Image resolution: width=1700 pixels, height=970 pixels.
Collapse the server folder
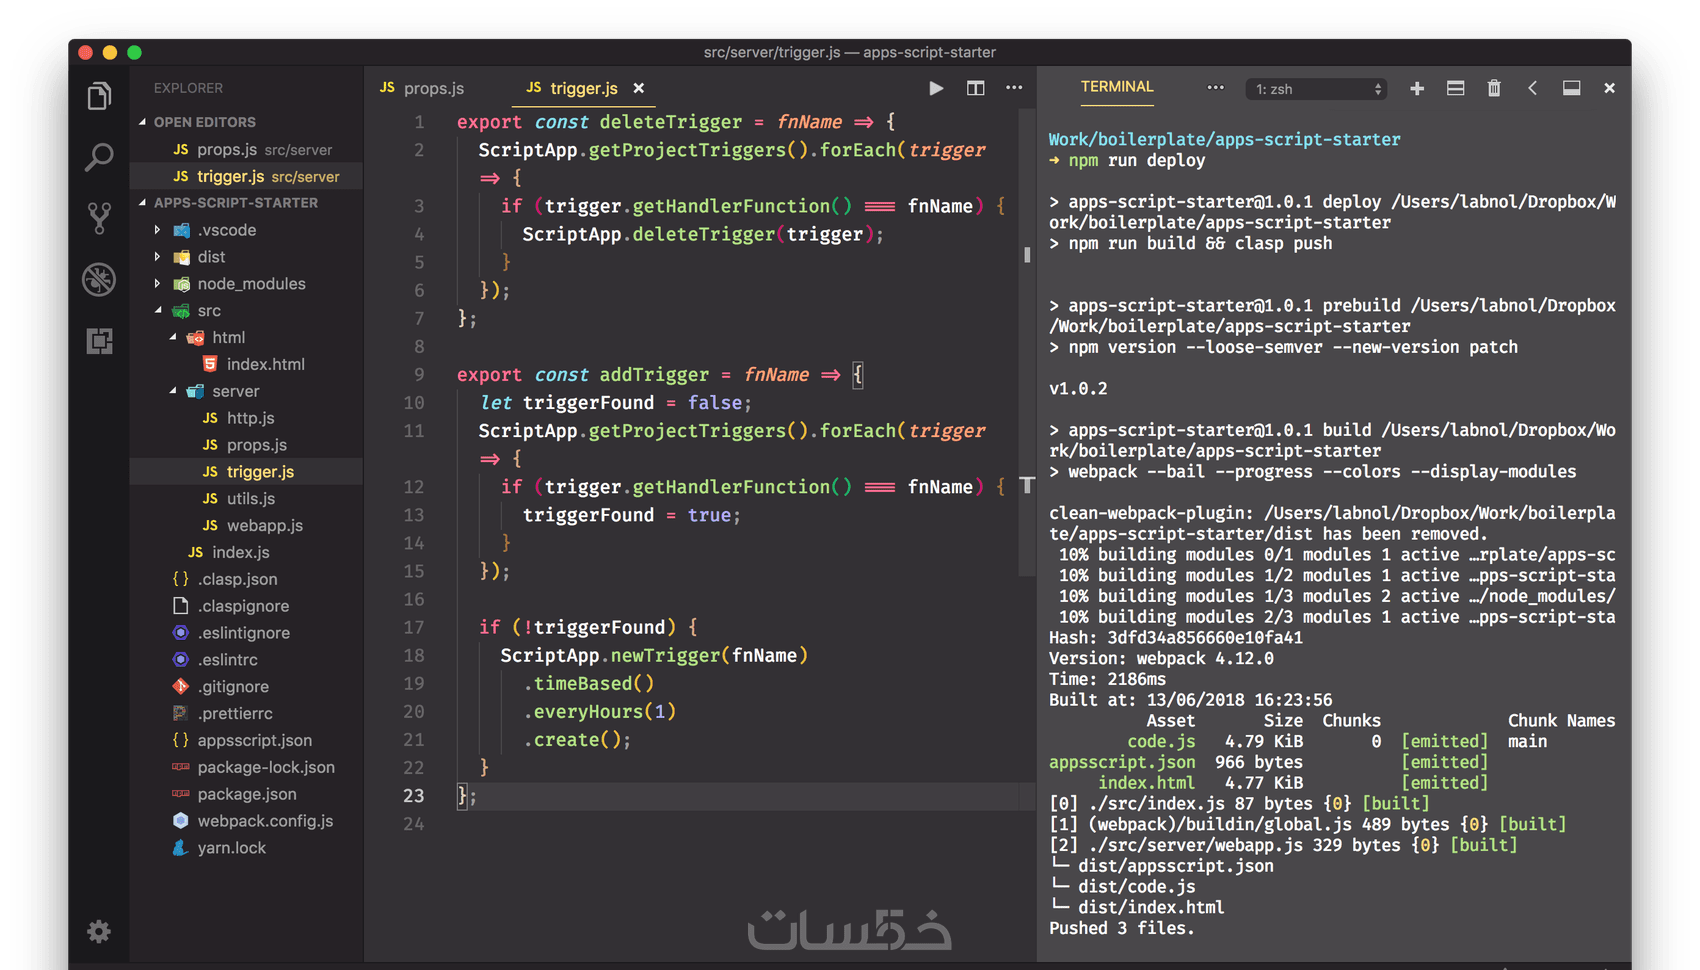click(x=235, y=391)
